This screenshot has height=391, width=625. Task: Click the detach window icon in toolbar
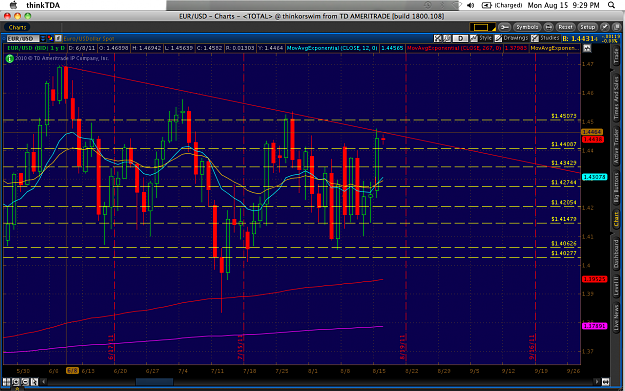[616, 27]
